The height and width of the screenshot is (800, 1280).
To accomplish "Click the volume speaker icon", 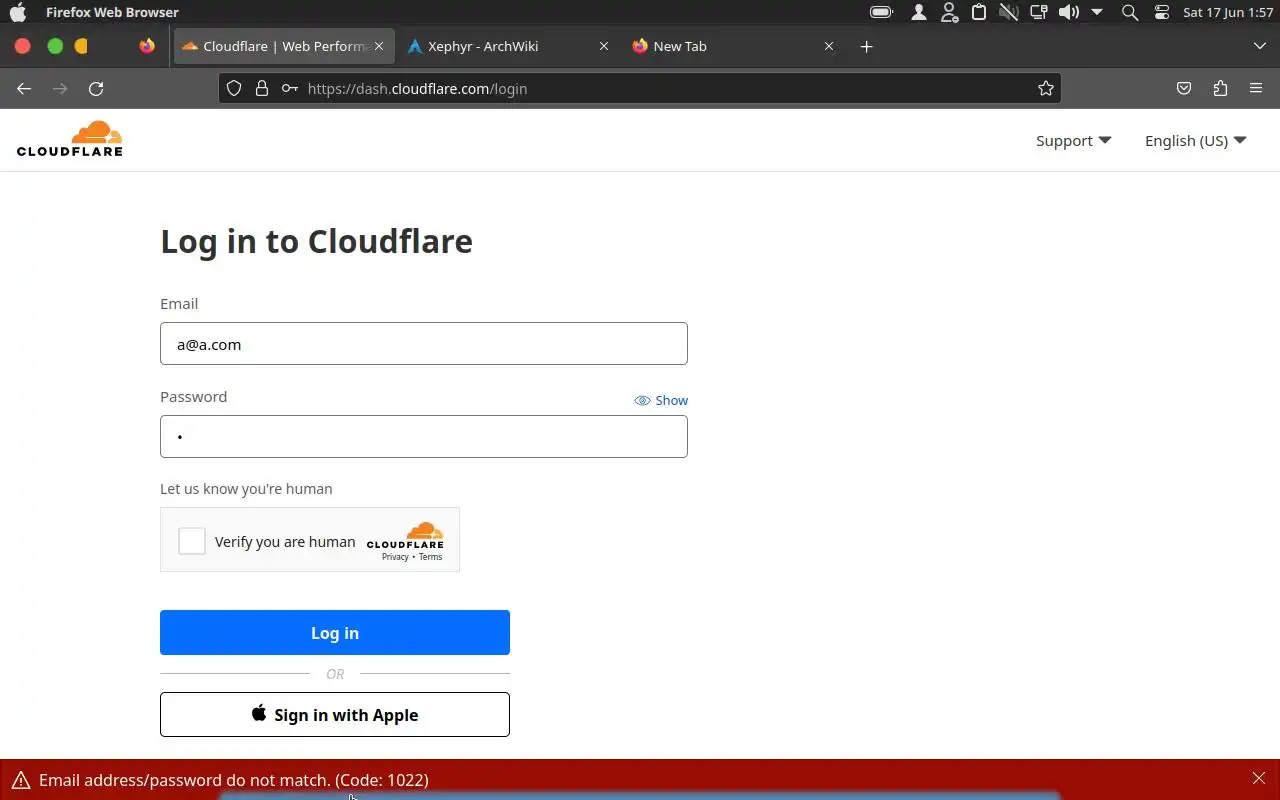I will pos(1069,13).
